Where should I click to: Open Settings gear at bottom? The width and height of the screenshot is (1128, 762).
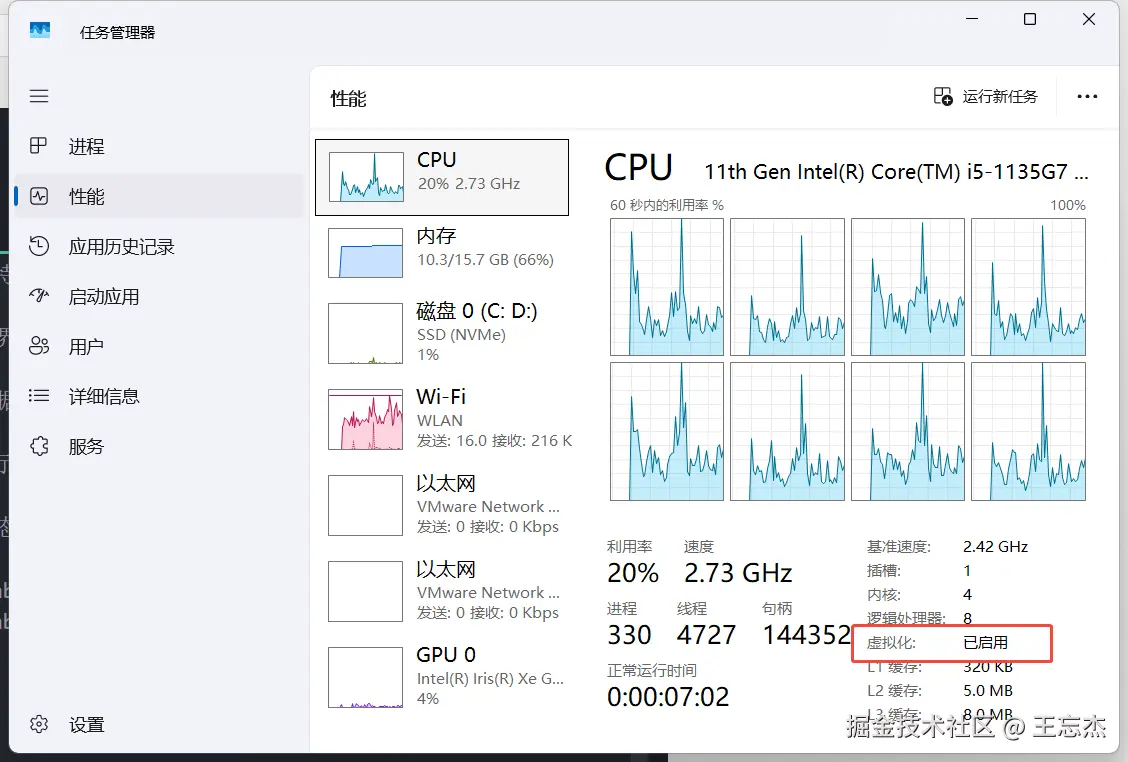[x=39, y=724]
